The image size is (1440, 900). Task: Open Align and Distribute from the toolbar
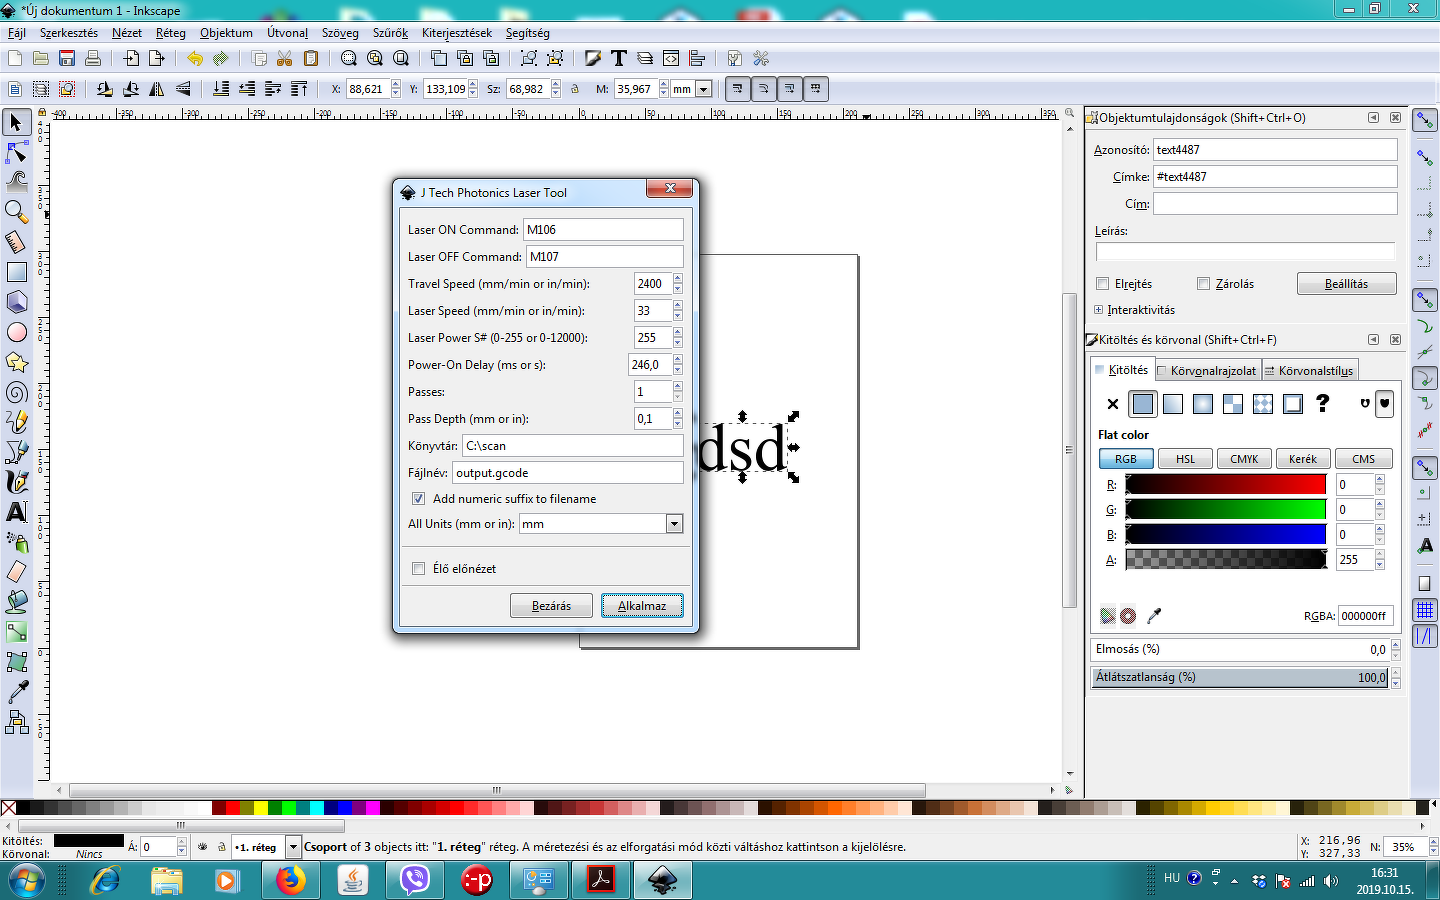(x=697, y=59)
